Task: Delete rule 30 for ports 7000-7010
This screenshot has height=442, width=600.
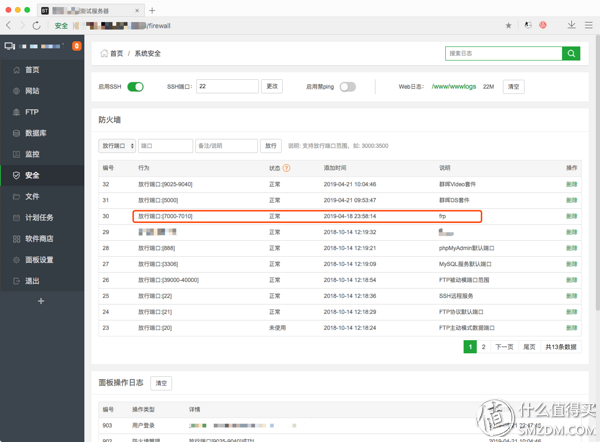Action: click(572, 216)
